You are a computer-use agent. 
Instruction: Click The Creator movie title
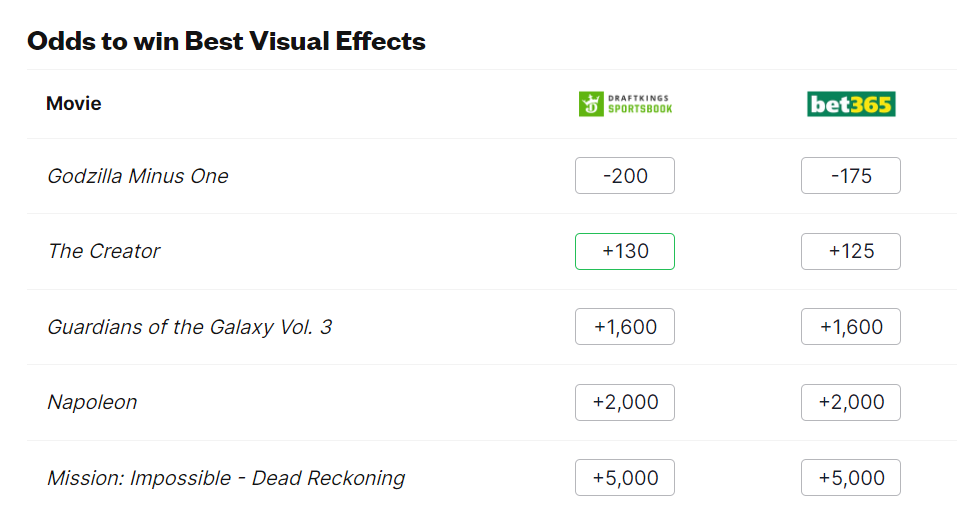(x=104, y=251)
